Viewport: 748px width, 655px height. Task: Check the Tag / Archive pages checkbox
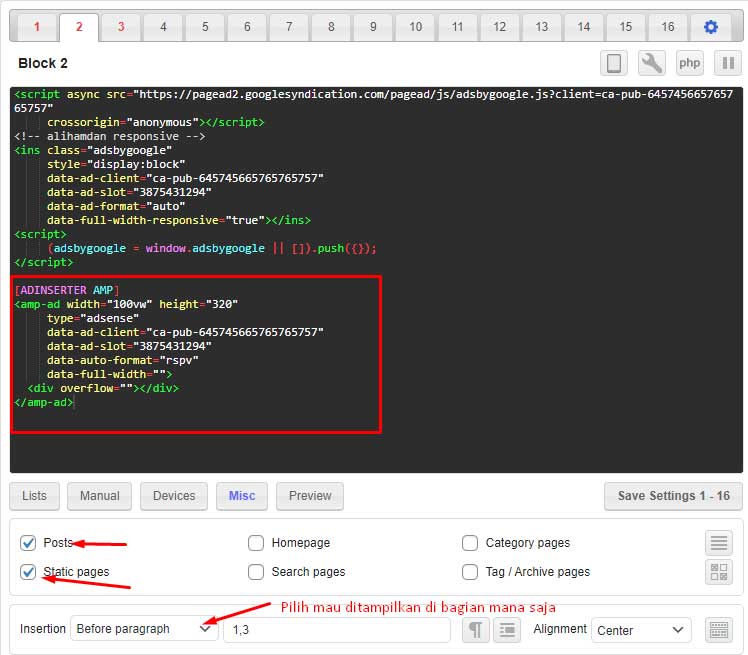point(470,572)
